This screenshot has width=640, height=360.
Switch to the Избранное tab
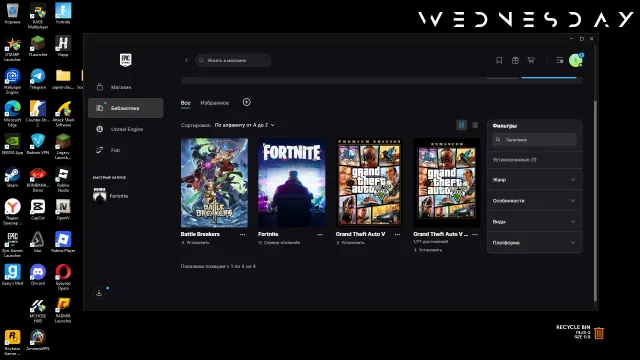pos(215,103)
